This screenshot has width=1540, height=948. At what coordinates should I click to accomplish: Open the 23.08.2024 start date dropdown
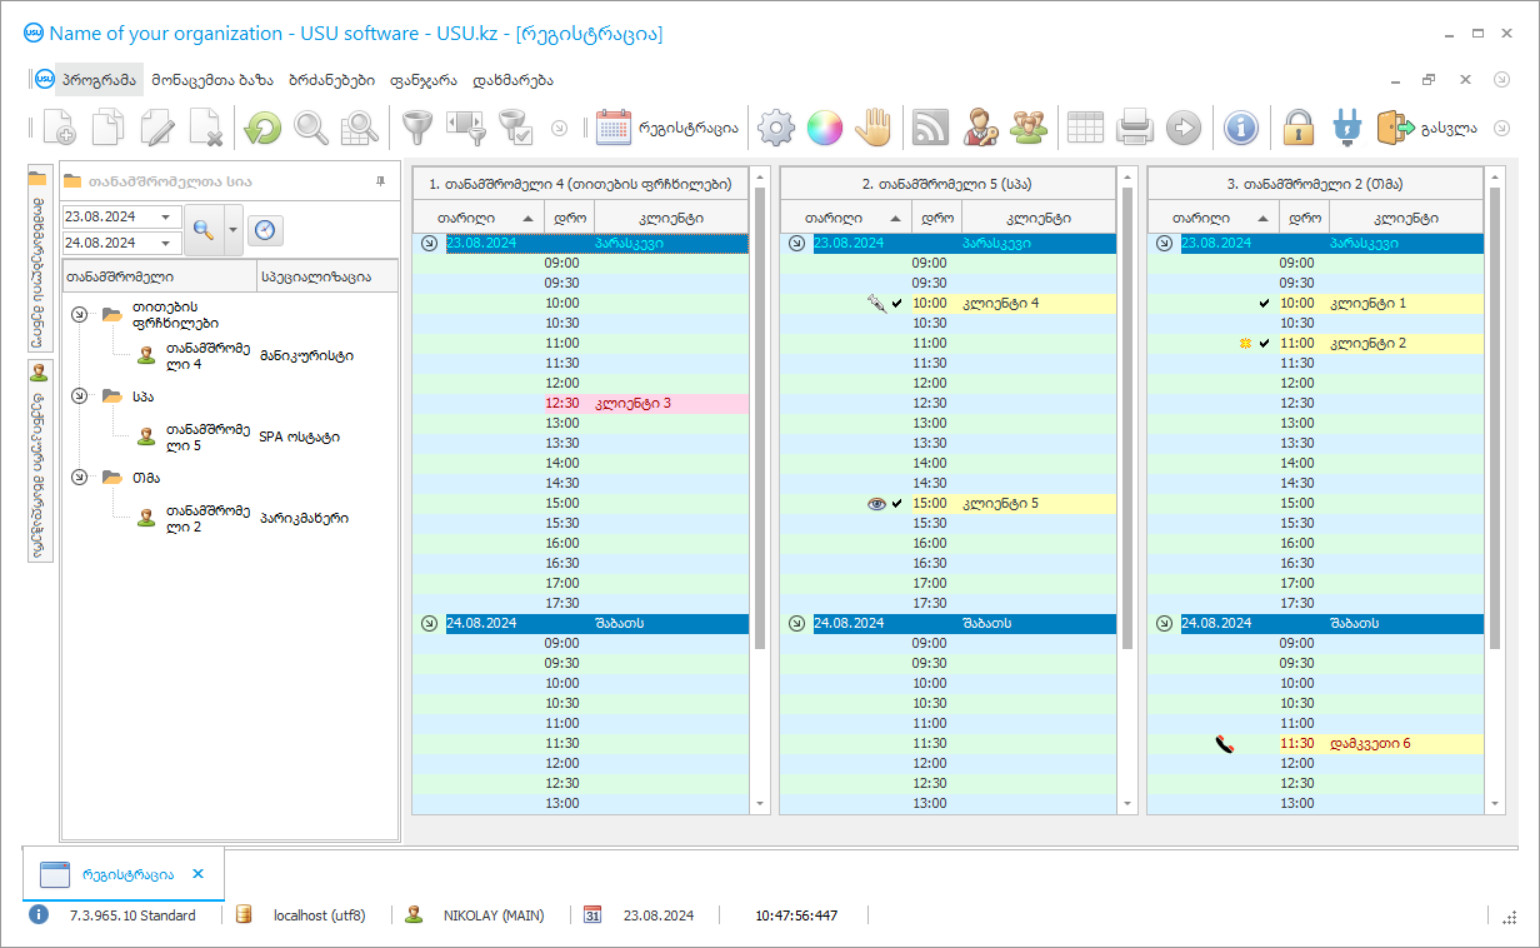[165, 217]
